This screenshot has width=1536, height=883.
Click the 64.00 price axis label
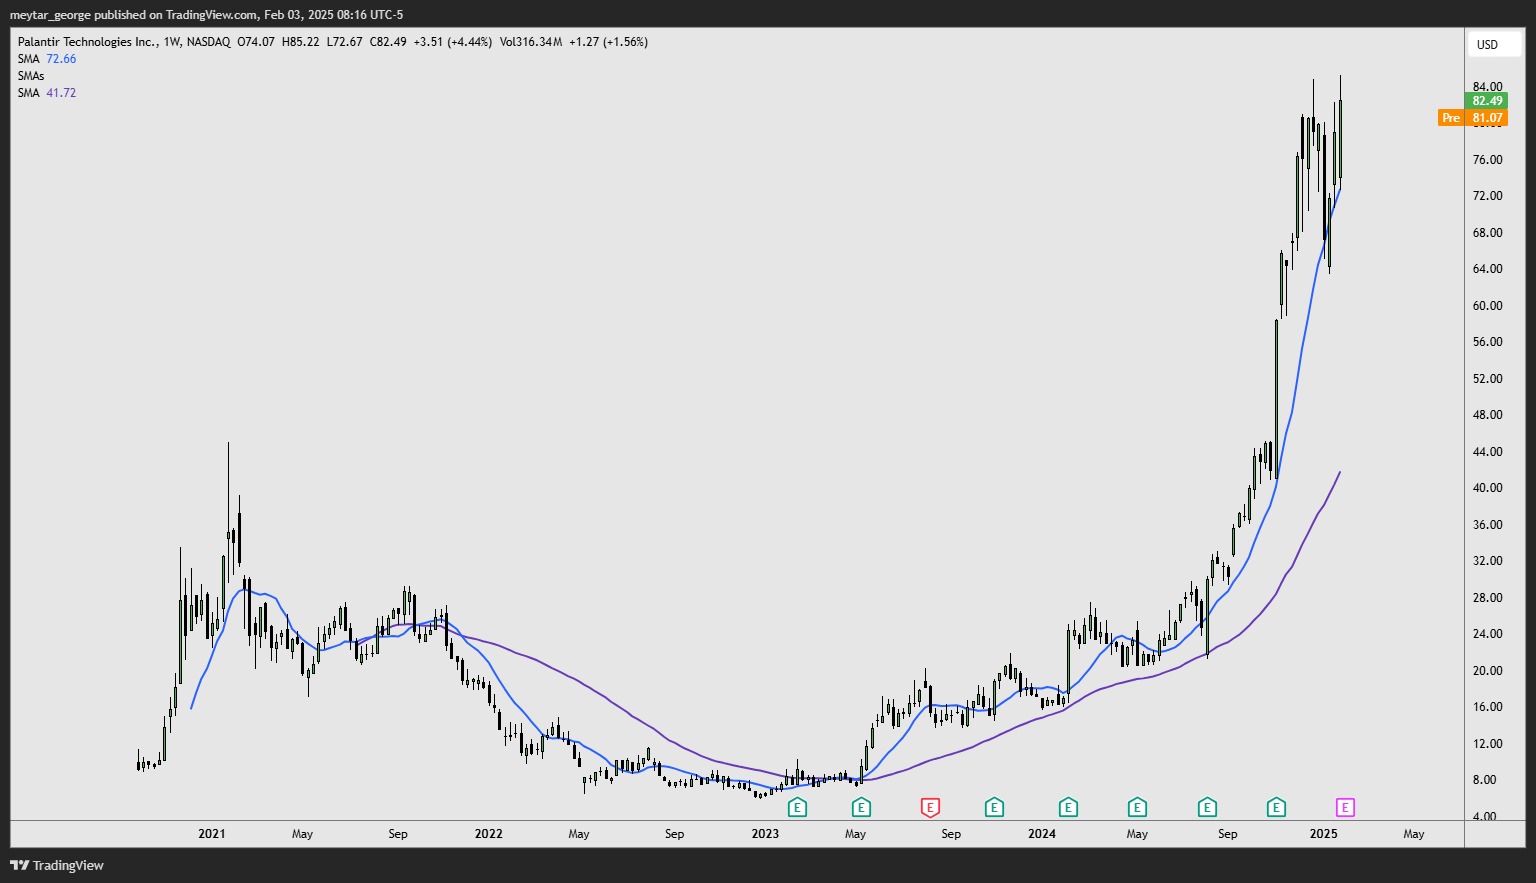(x=1487, y=269)
